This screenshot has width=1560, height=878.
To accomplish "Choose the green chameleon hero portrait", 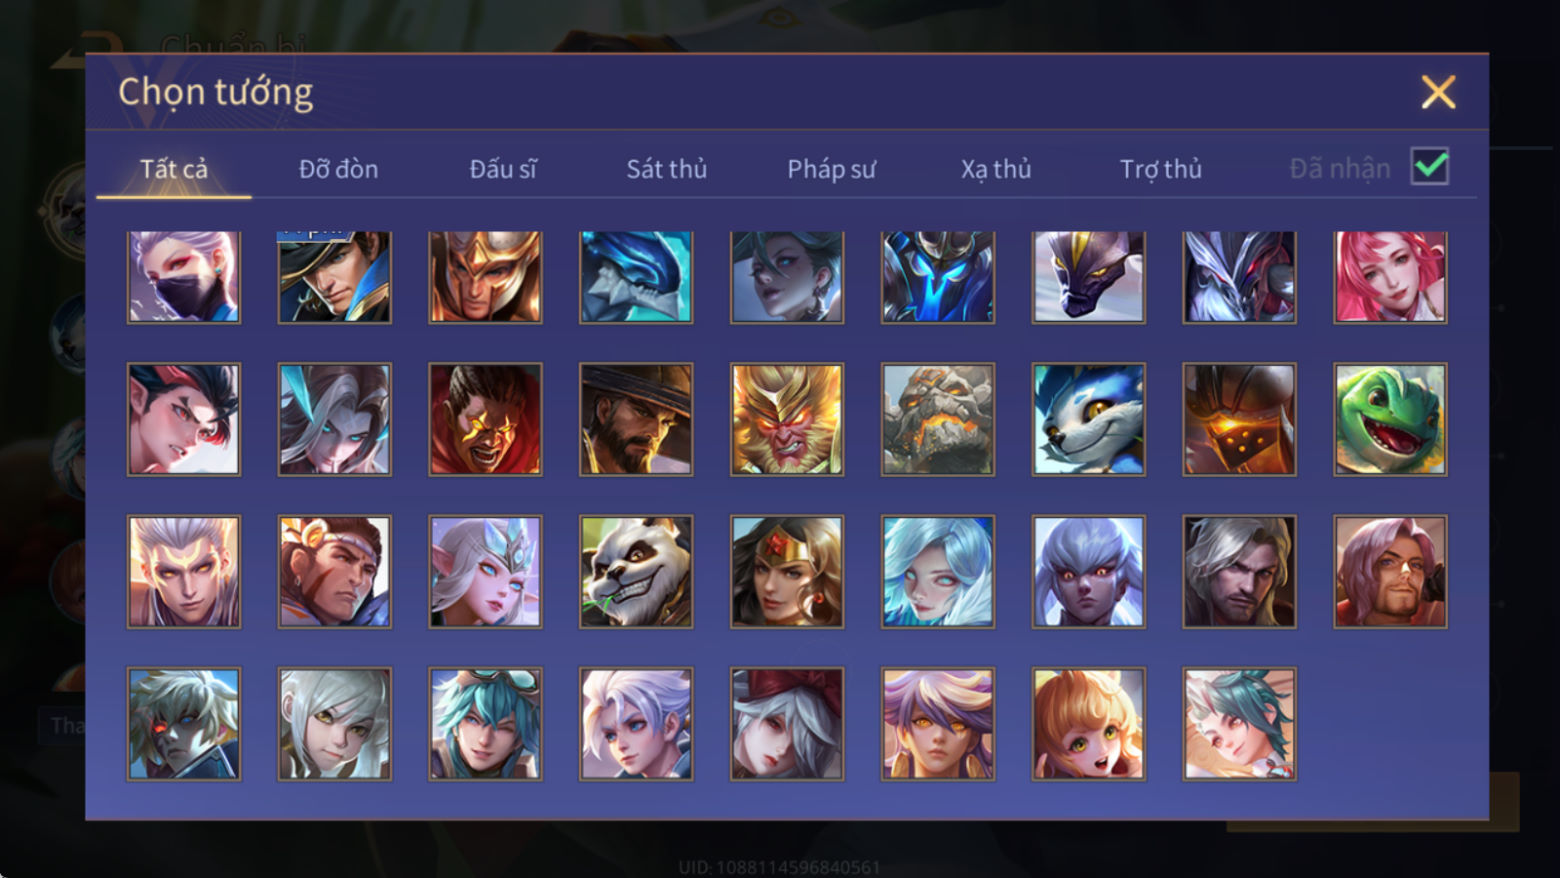I will pos(1390,419).
